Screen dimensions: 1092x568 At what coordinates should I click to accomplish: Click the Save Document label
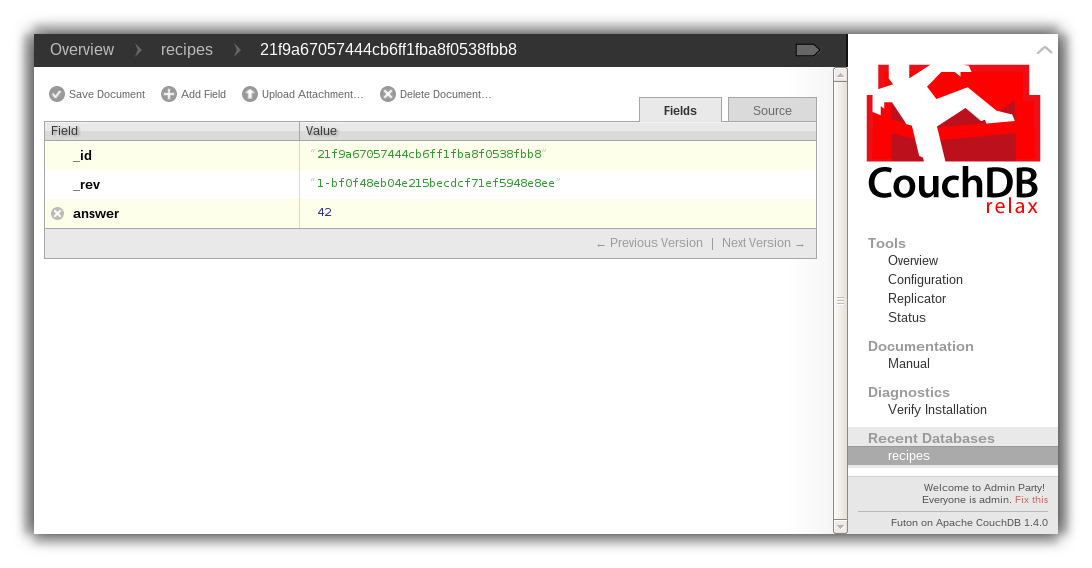coord(107,94)
